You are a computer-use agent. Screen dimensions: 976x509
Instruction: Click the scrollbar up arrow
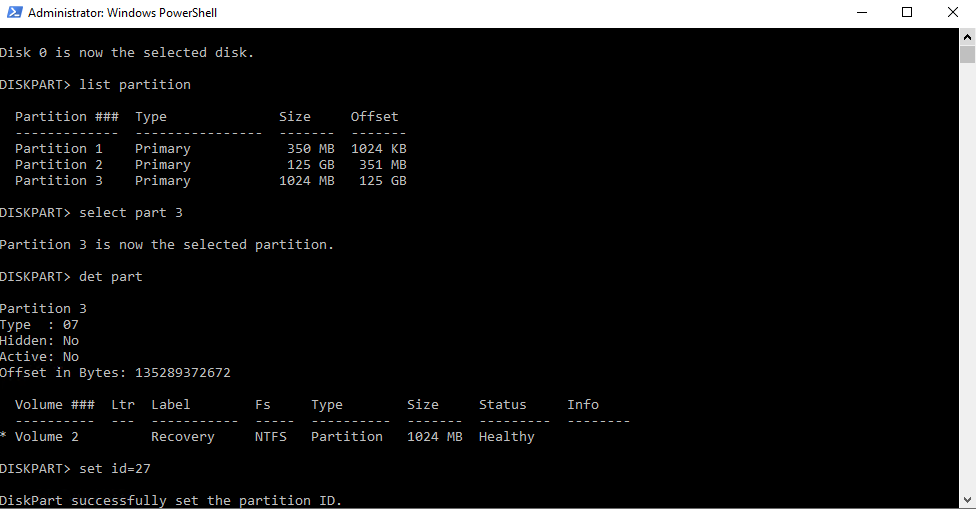(x=967, y=37)
